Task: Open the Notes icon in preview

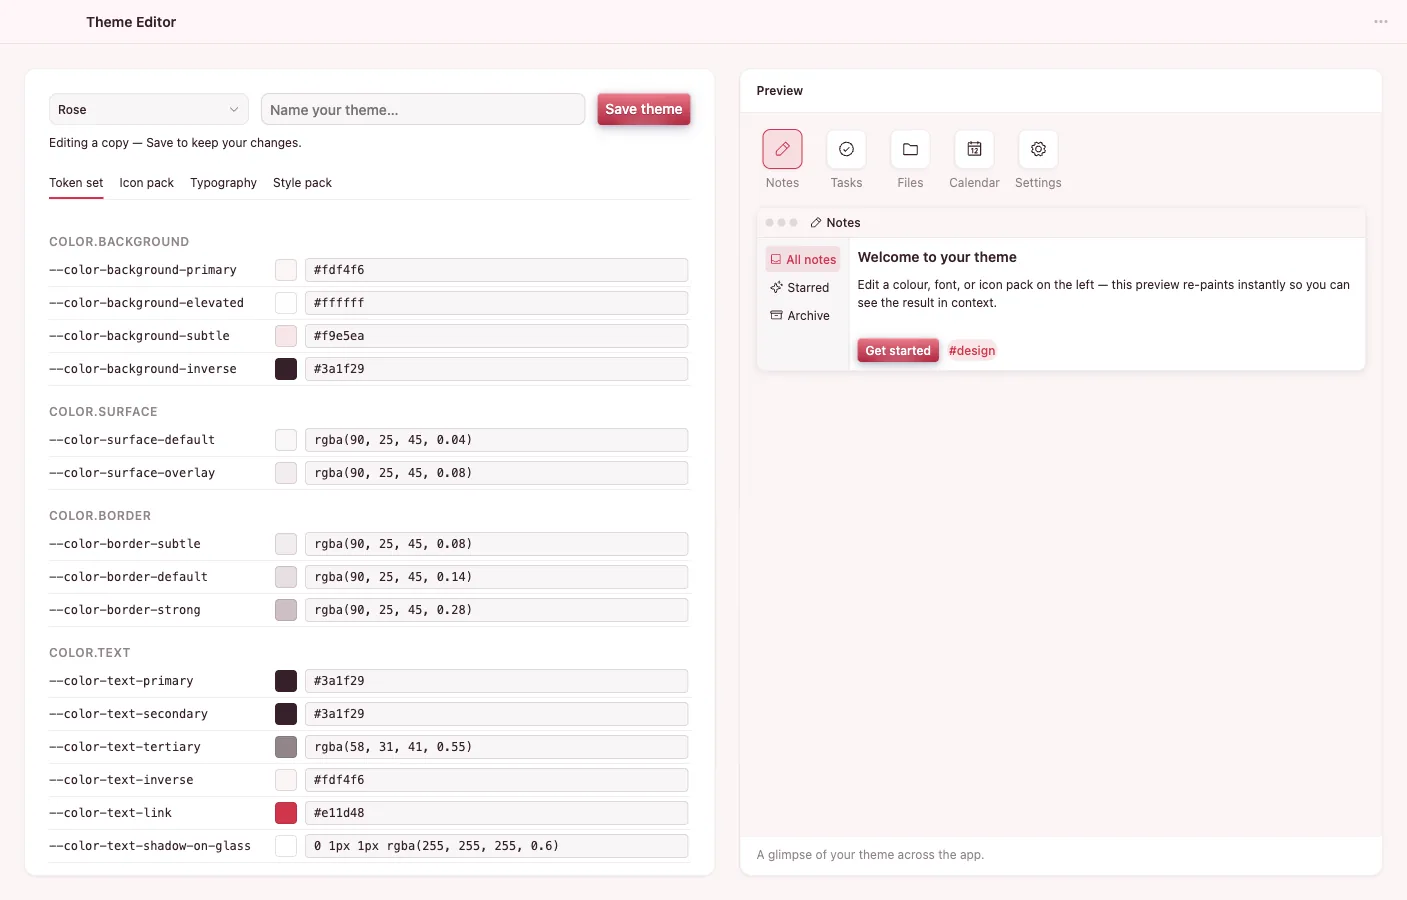Action: pyautogui.click(x=782, y=149)
